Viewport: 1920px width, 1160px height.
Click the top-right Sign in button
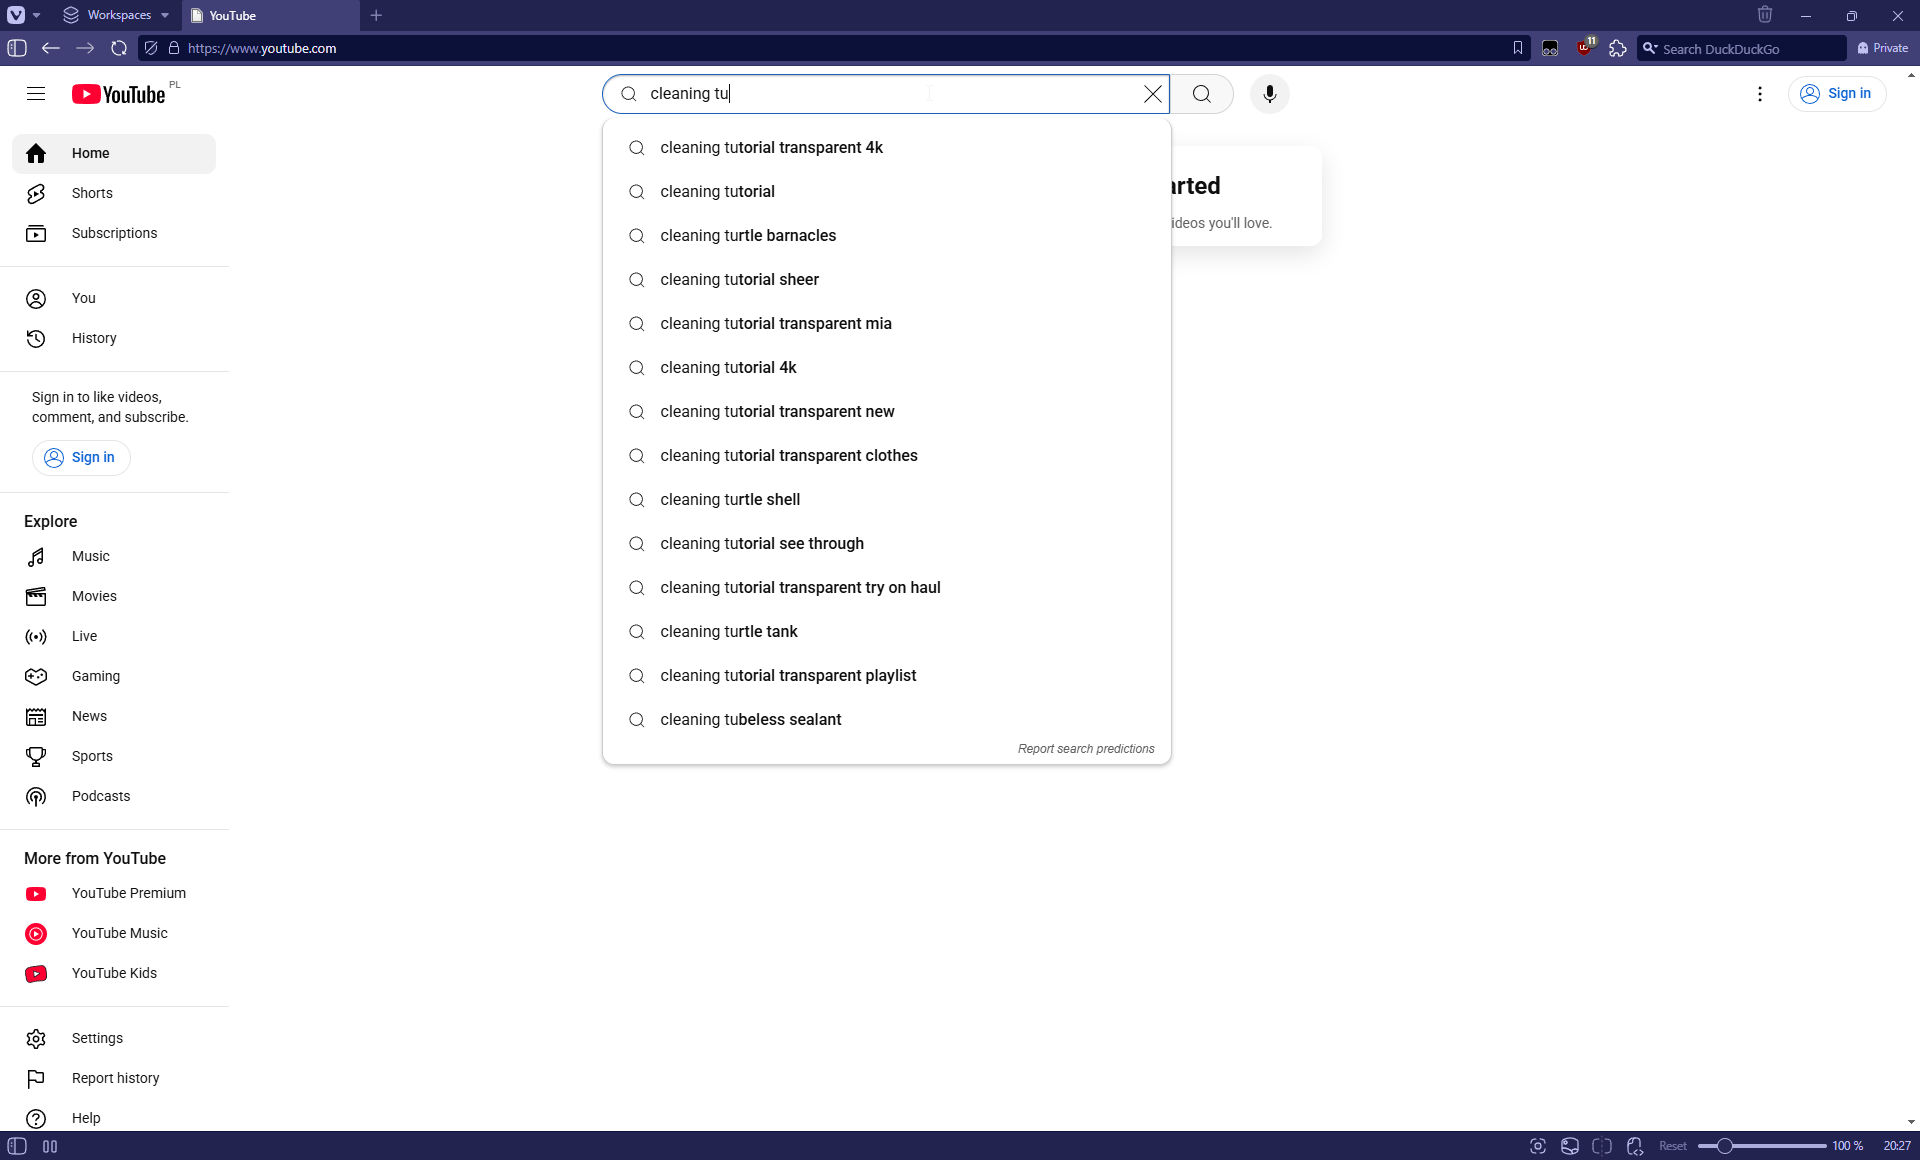coord(1836,94)
